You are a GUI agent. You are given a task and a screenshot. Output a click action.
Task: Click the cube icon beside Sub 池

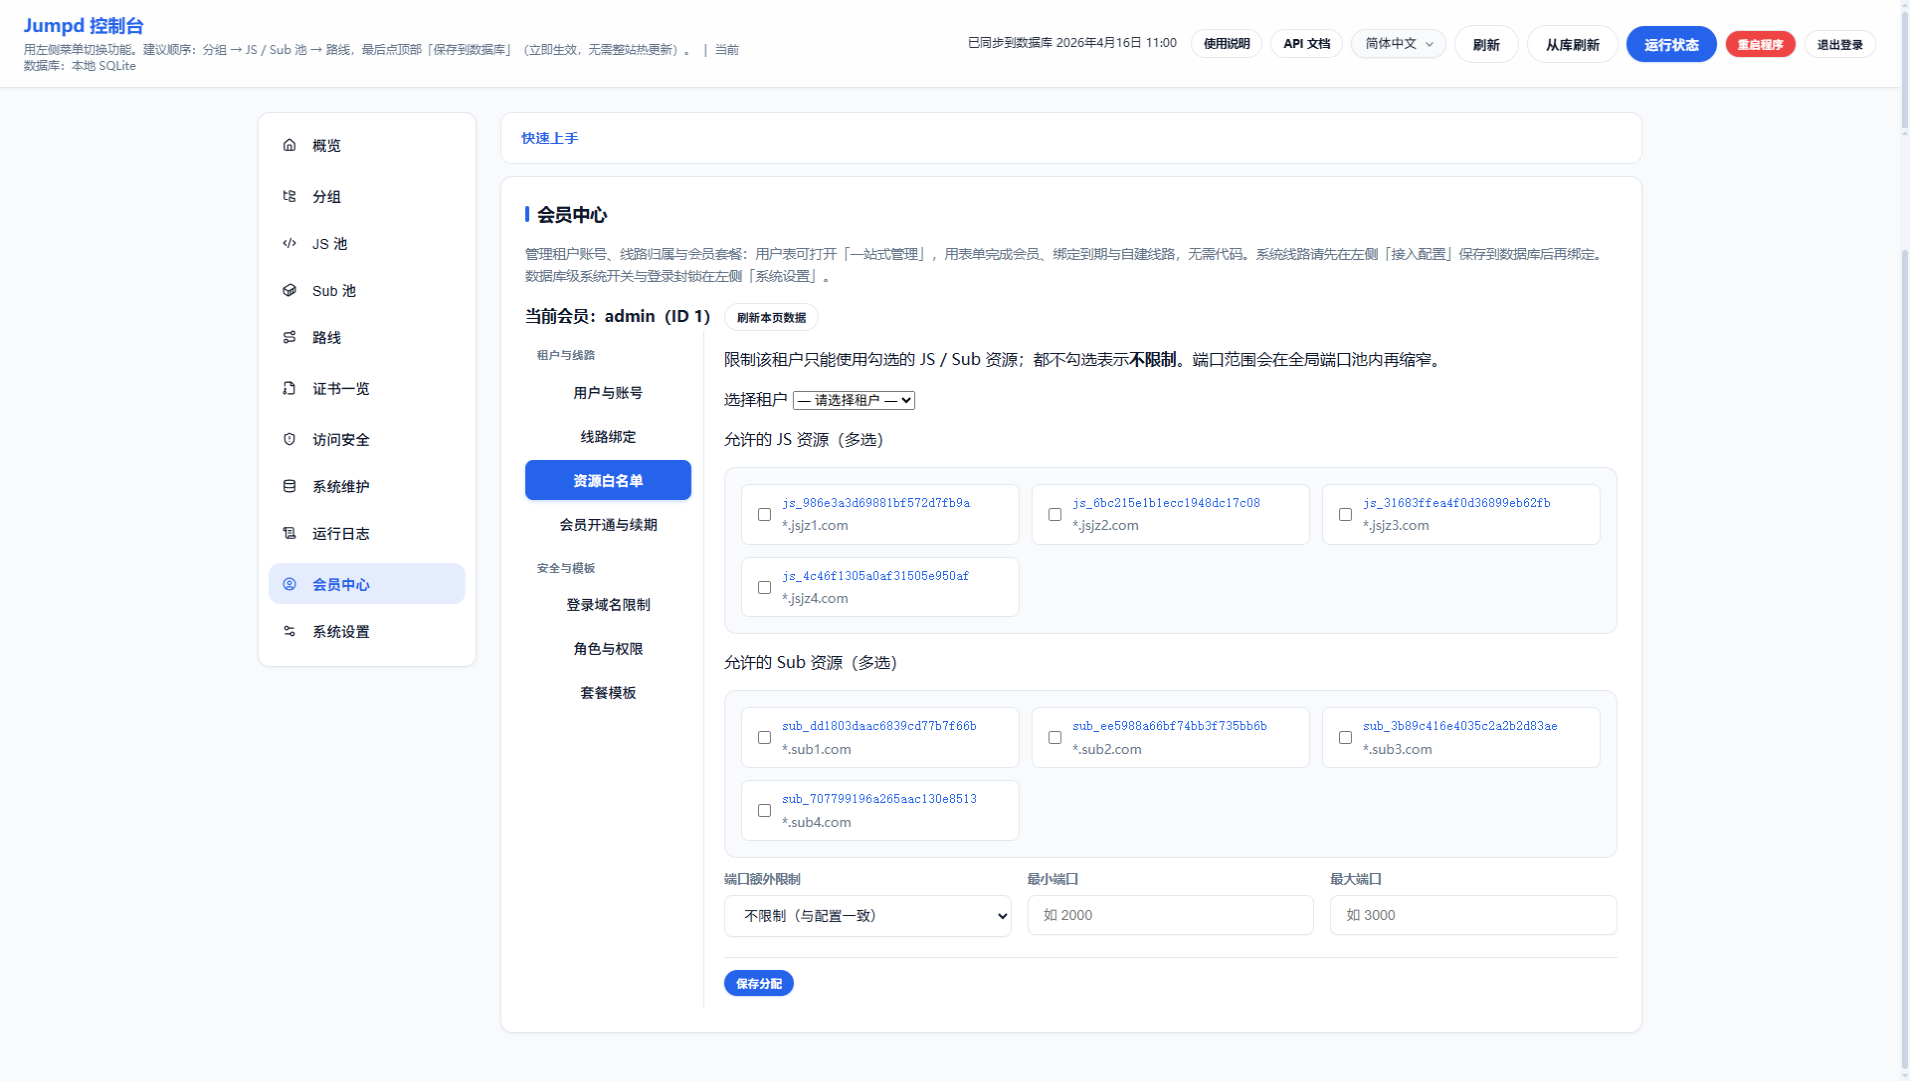(289, 290)
